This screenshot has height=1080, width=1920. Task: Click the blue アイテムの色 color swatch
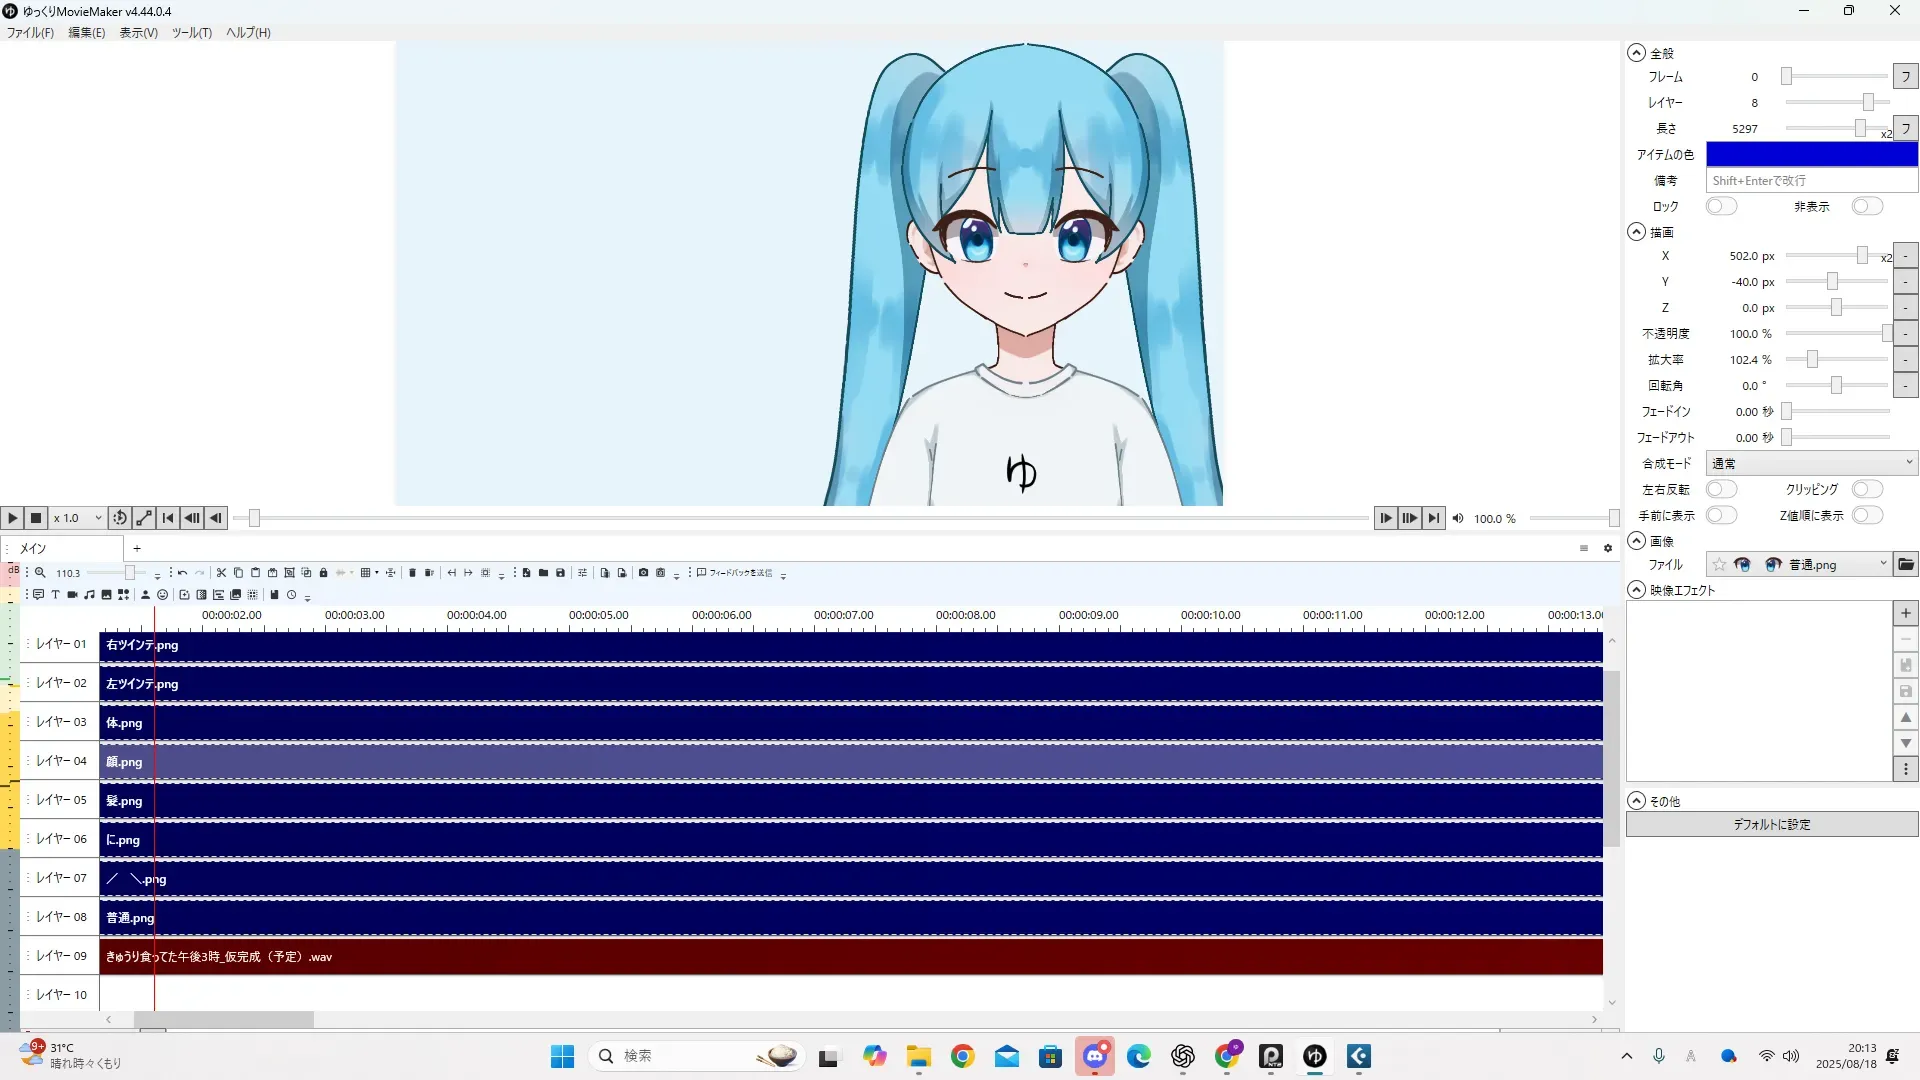click(1811, 154)
